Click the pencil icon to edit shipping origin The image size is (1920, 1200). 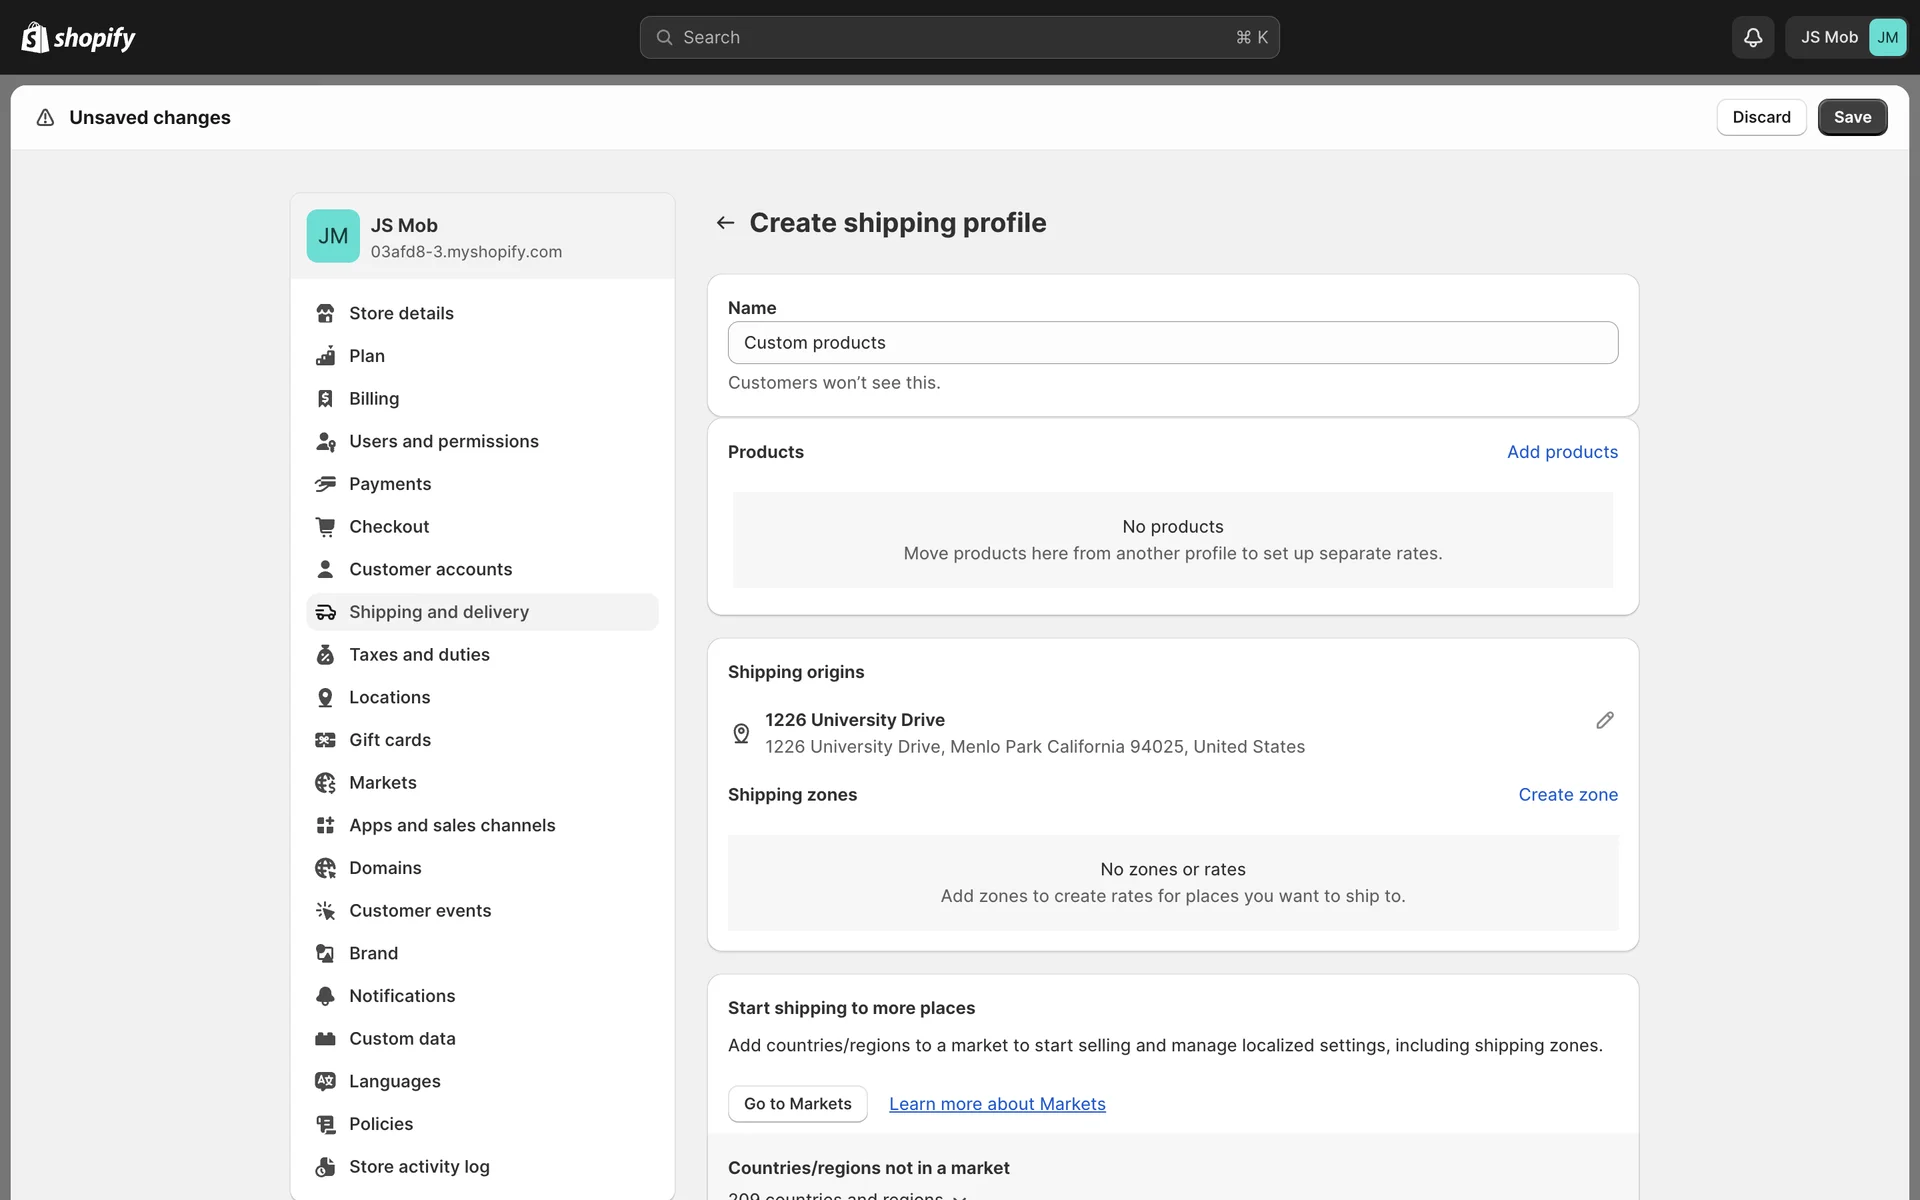pos(1604,720)
